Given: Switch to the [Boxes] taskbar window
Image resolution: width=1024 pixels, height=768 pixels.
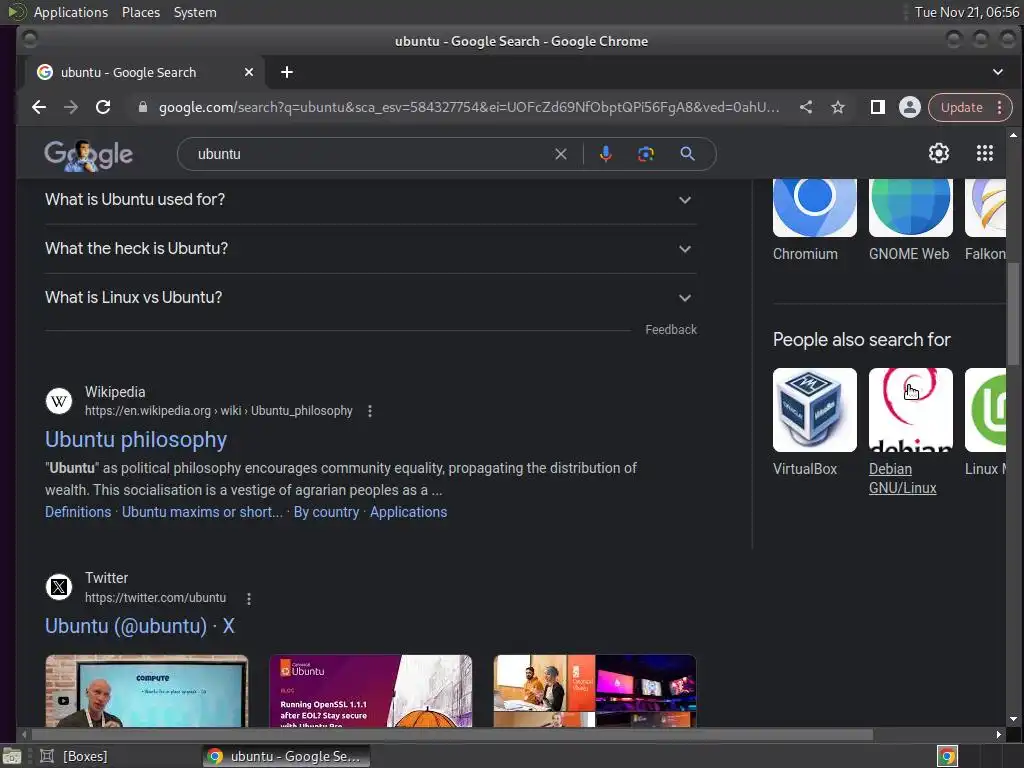Looking at the screenshot, I should [73, 756].
